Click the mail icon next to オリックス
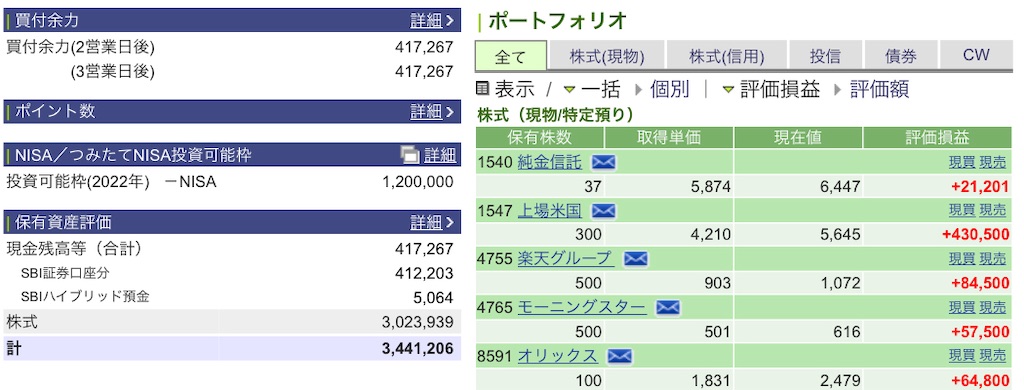The height and width of the screenshot is (390, 1024). 619,356
